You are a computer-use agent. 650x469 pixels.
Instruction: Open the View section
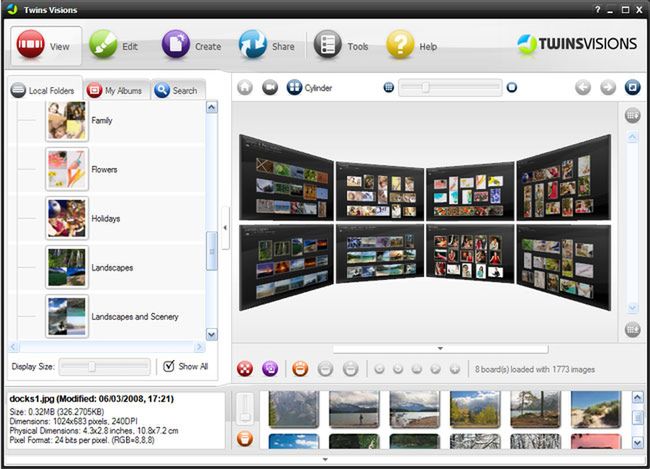click(x=46, y=46)
